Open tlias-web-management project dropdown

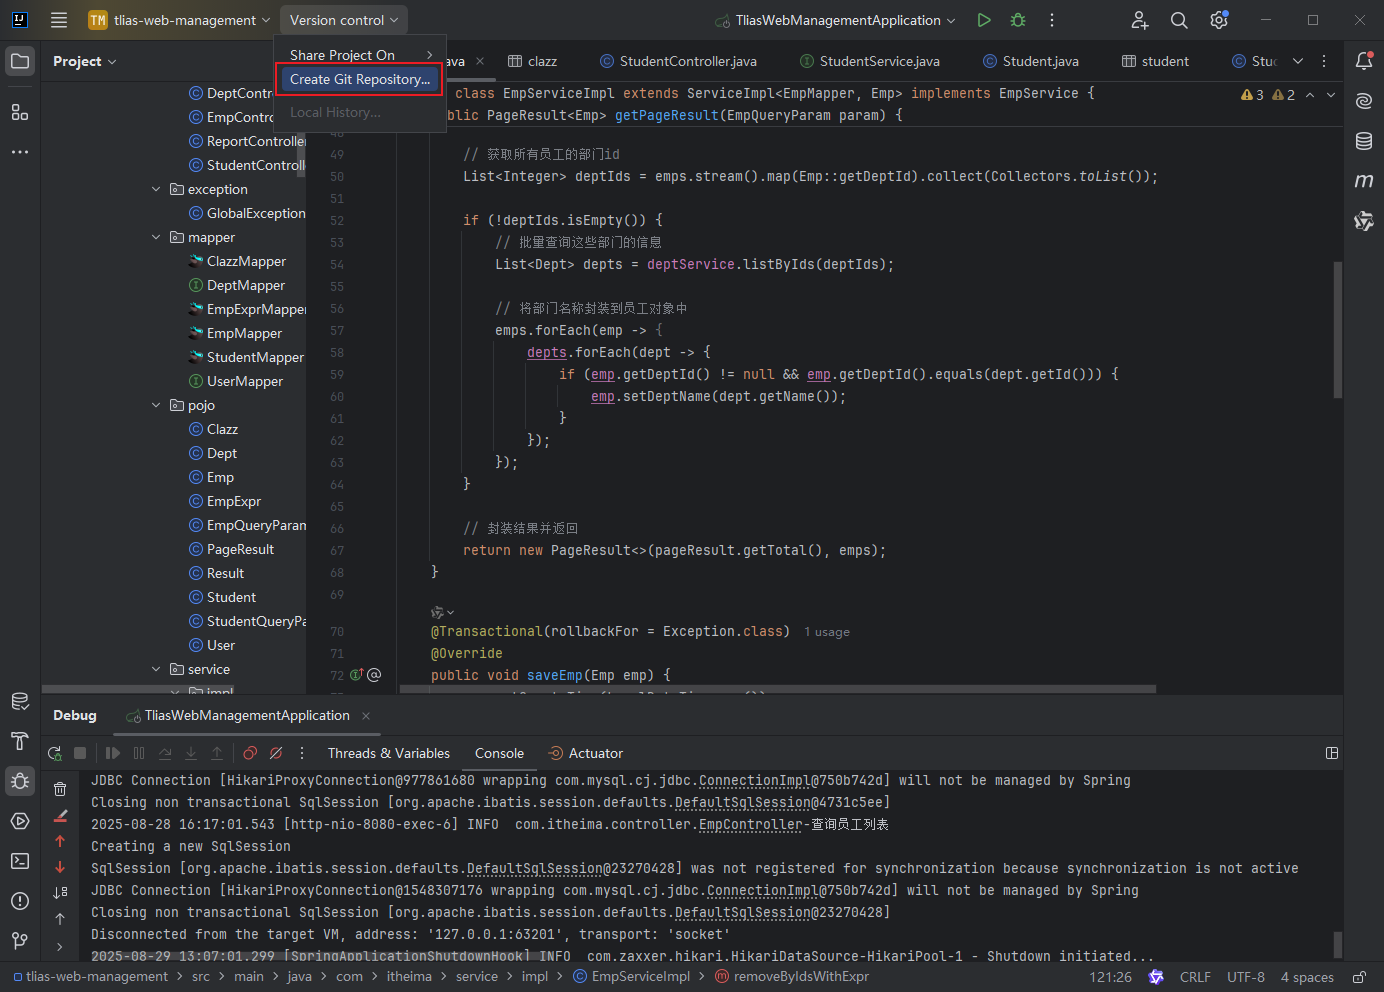point(180,20)
